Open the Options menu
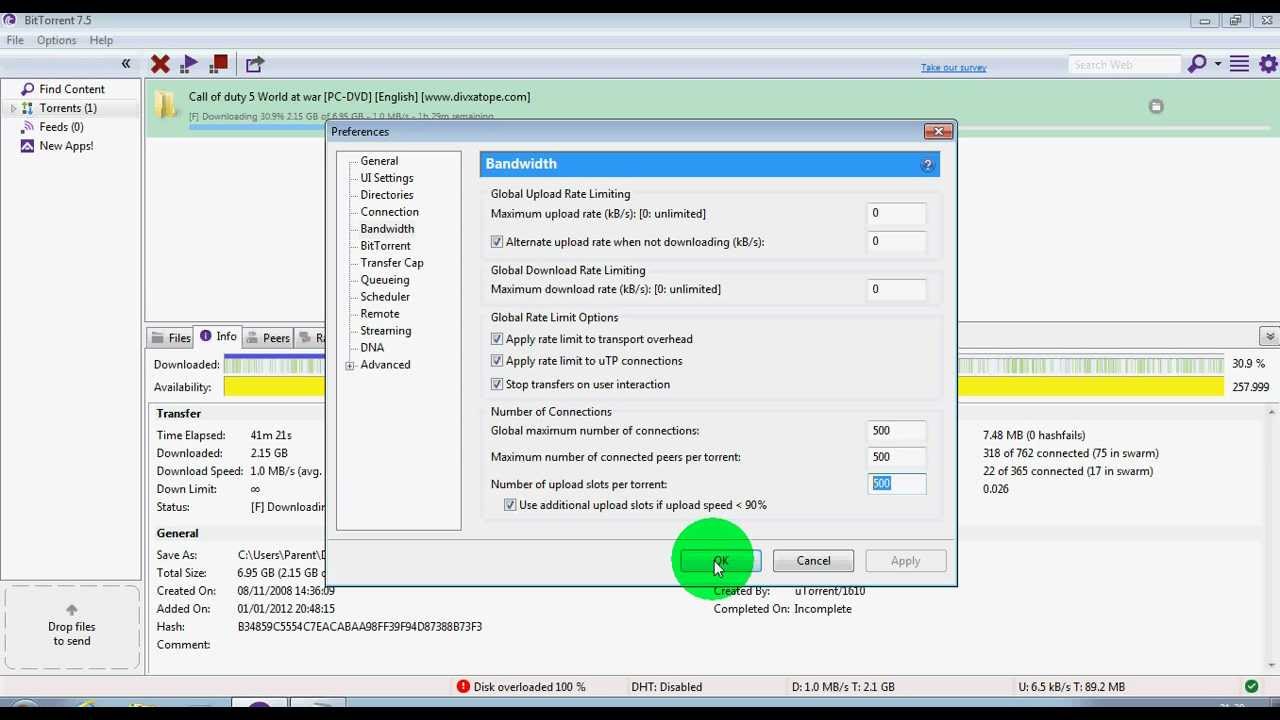Viewport: 1280px width, 720px height. 56,40
